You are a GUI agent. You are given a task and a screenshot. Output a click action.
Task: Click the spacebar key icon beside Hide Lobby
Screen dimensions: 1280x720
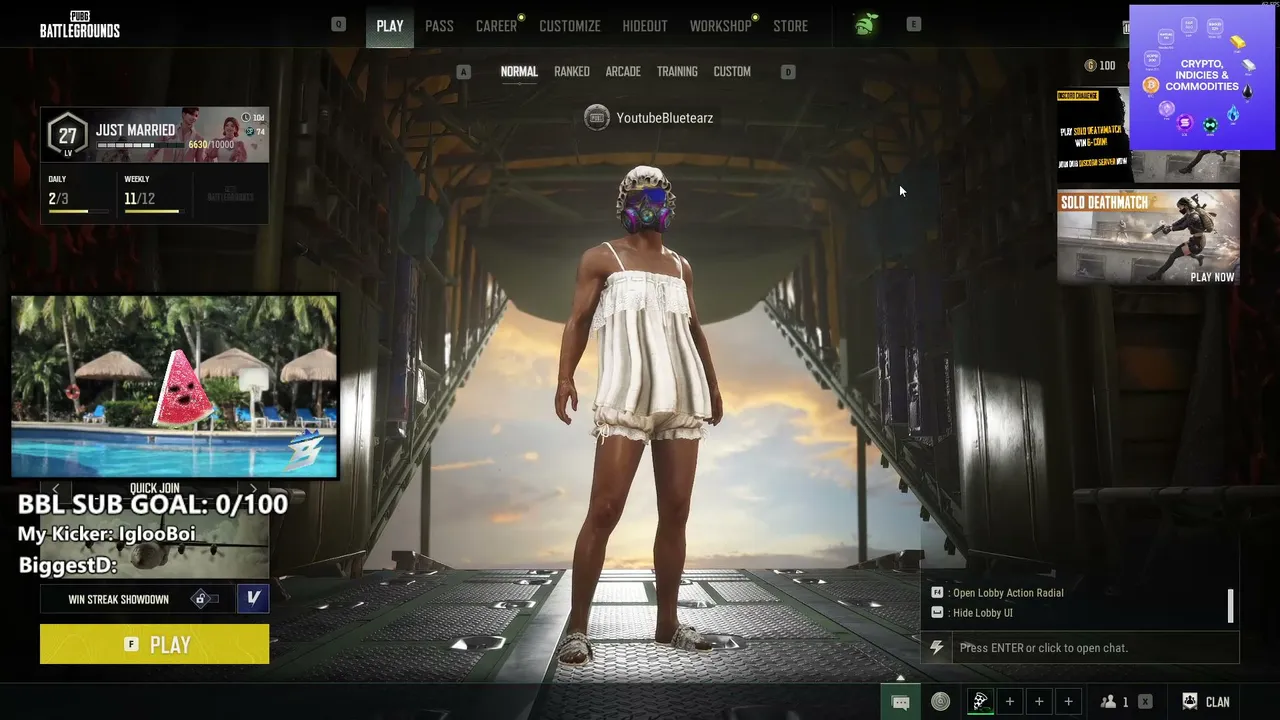(x=937, y=613)
